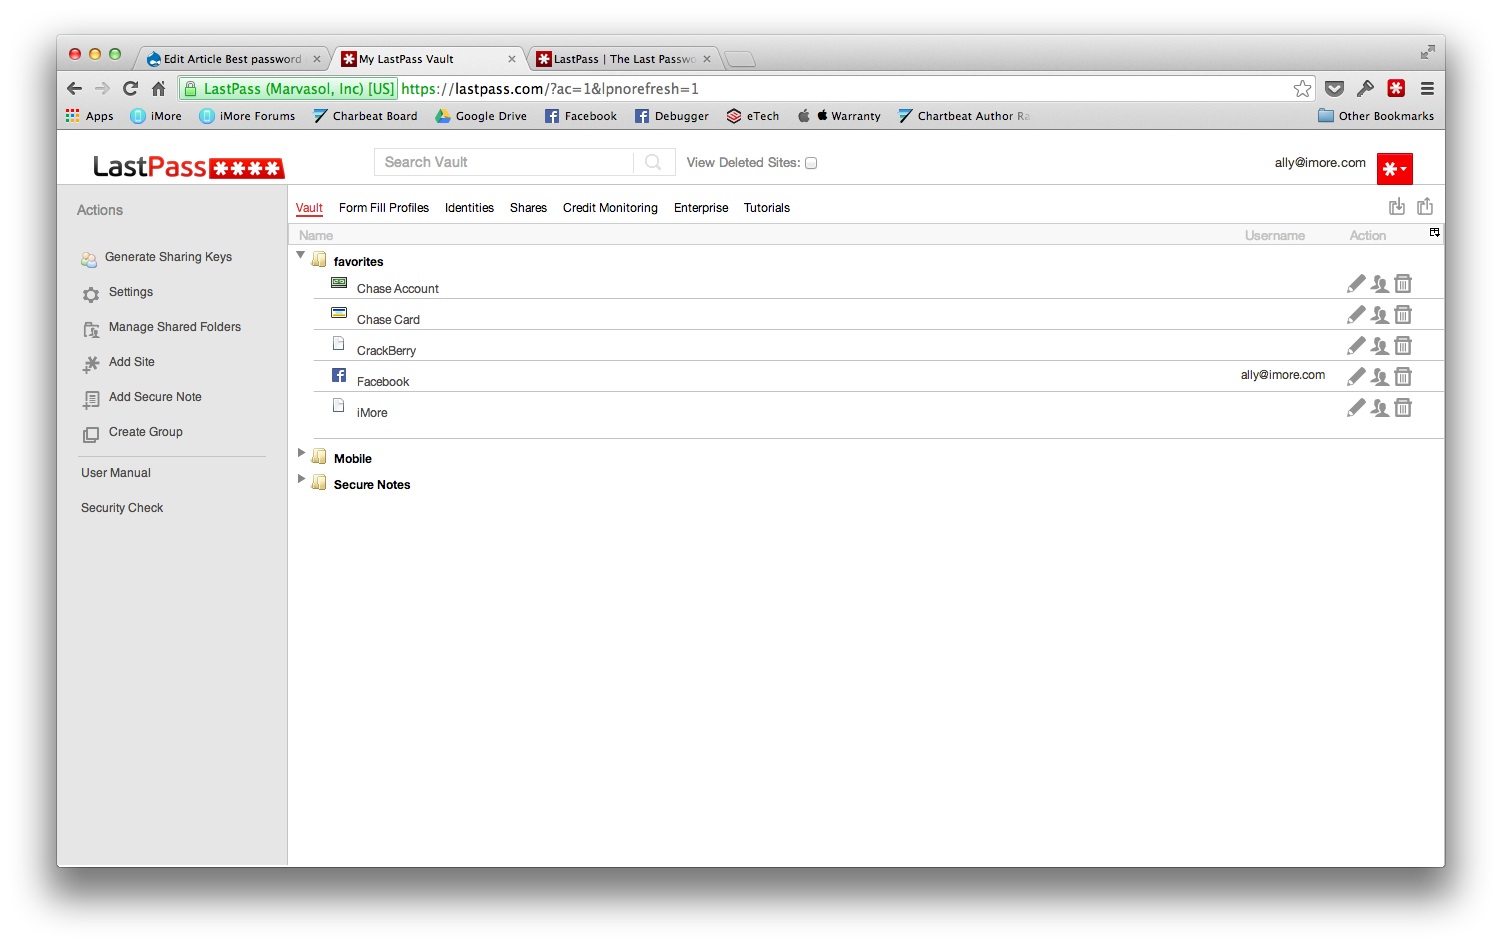Open the Form Fill Profiles tab

coord(384,208)
